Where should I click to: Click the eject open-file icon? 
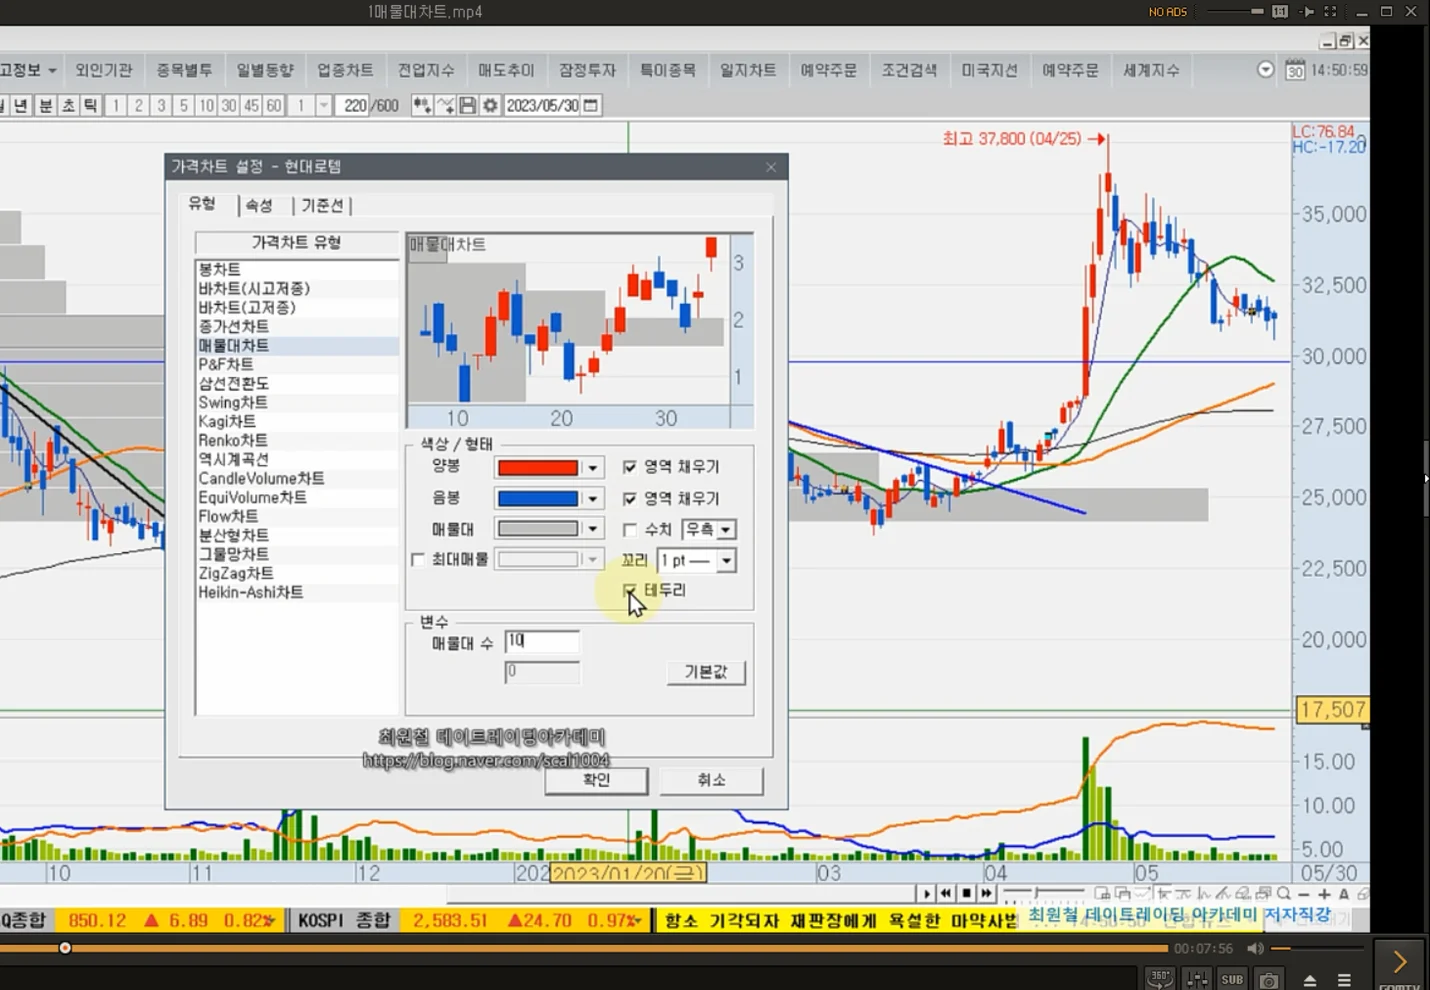click(x=1310, y=980)
